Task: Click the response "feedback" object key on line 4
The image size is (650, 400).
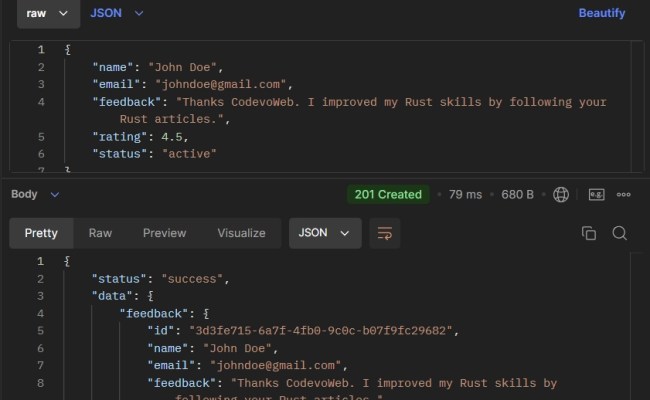Action: pyautogui.click(x=154, y=313)
